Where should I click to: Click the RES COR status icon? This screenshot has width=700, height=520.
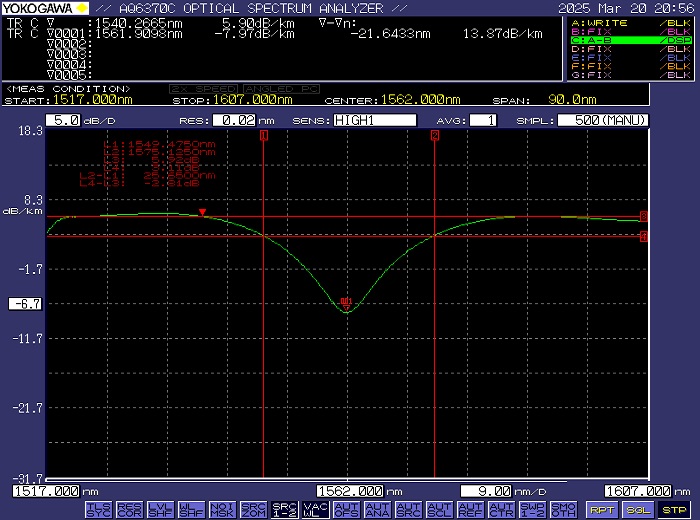pos(129,509)
